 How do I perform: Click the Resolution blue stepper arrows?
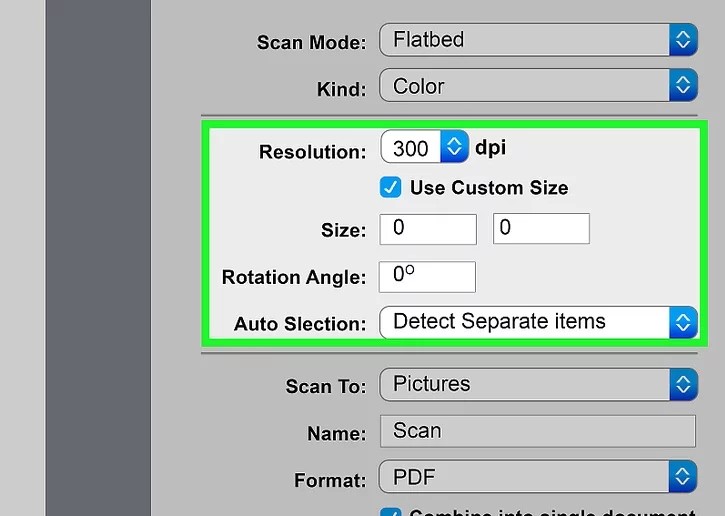coord(455,149)
